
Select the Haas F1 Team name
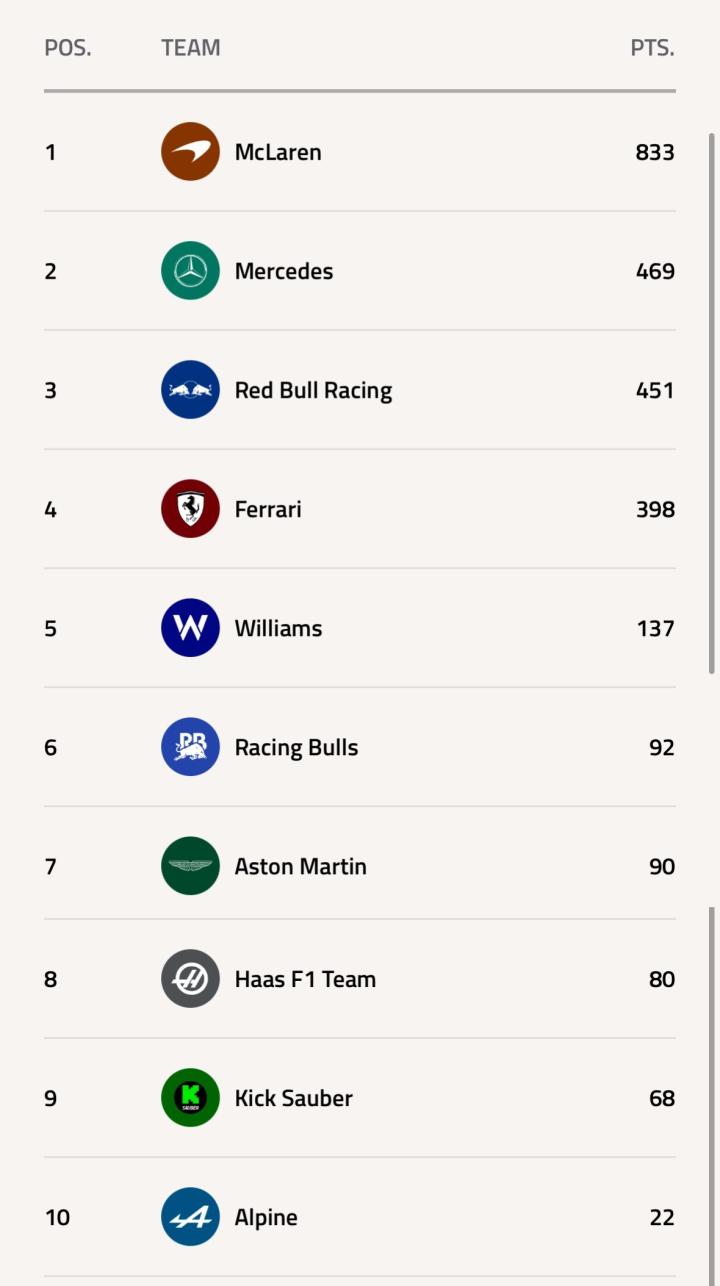click(x=305, y=979)
